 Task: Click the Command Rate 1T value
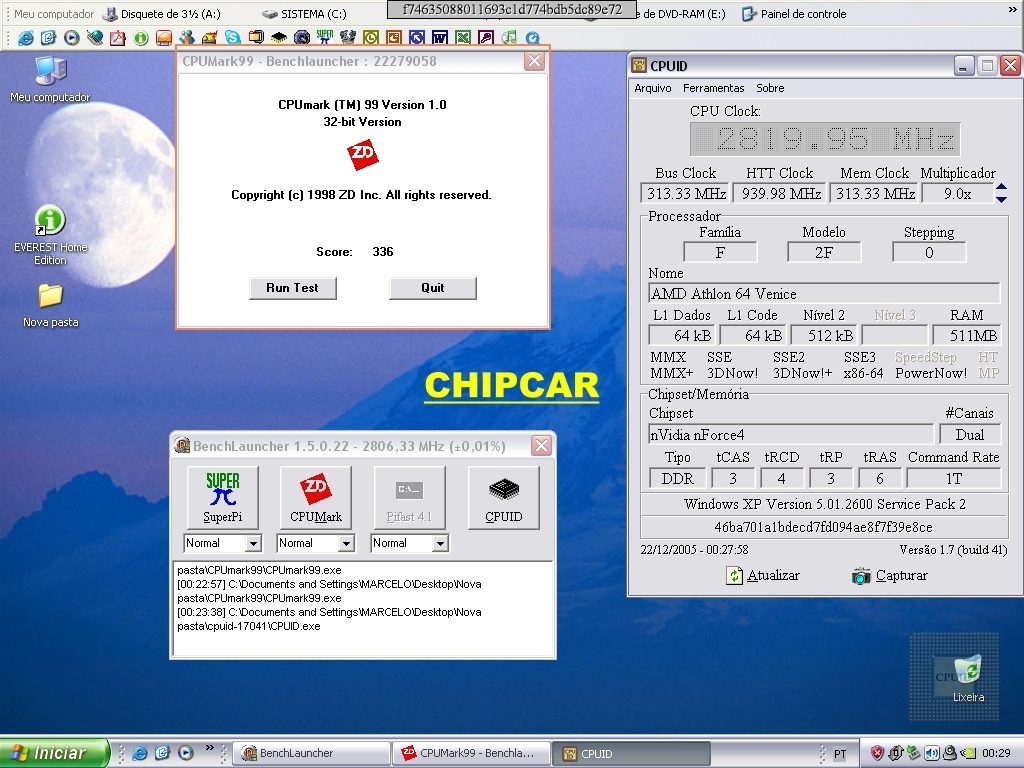tap(953, 479)
